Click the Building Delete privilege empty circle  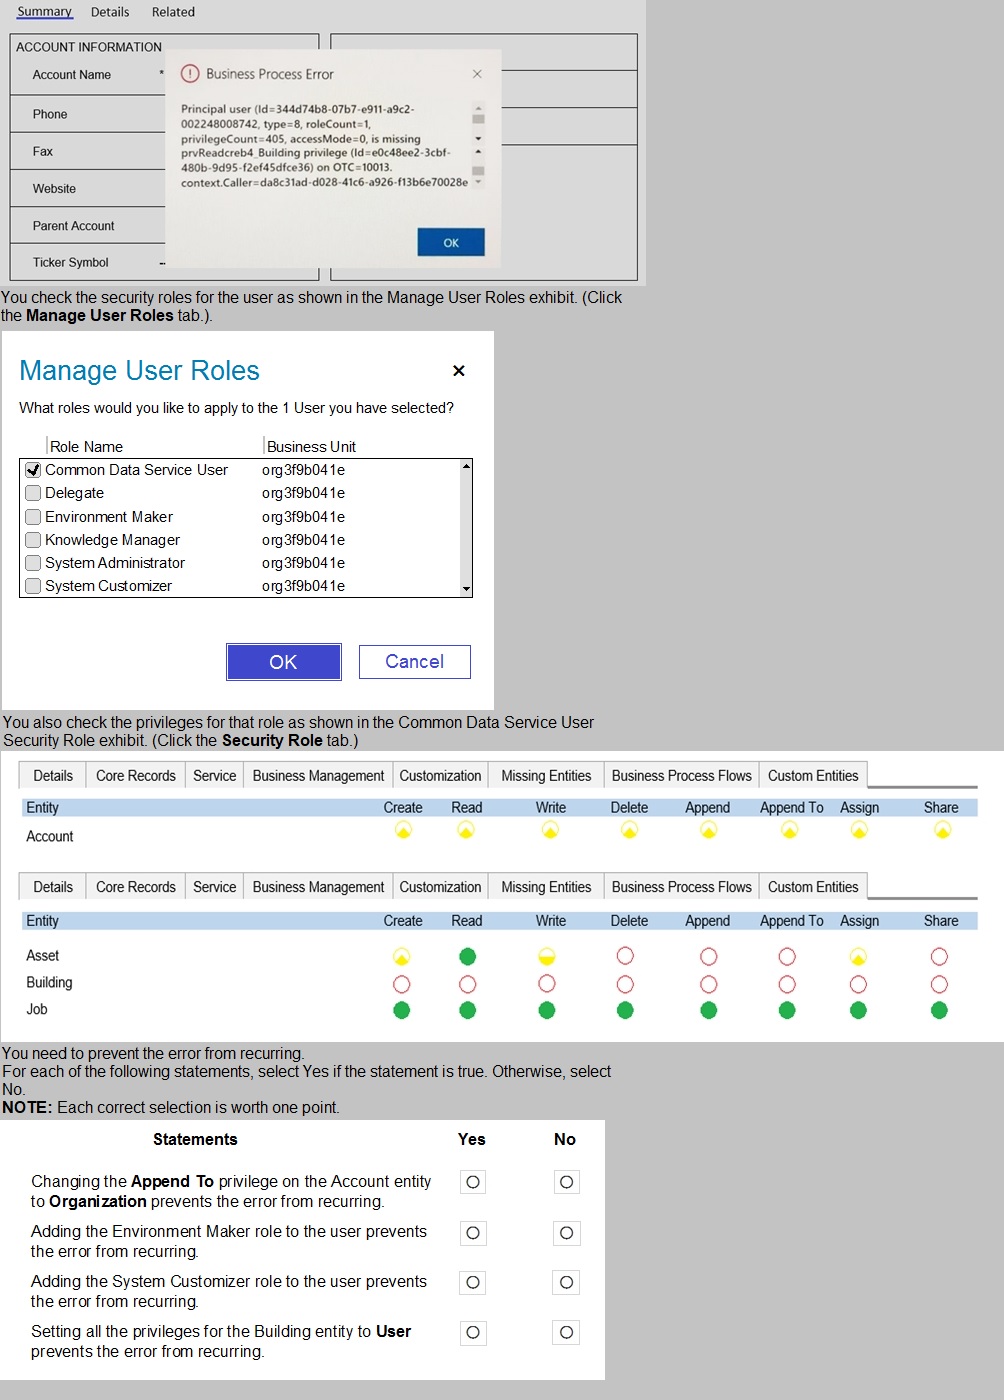pyautogui.click(x=625, y=984)
